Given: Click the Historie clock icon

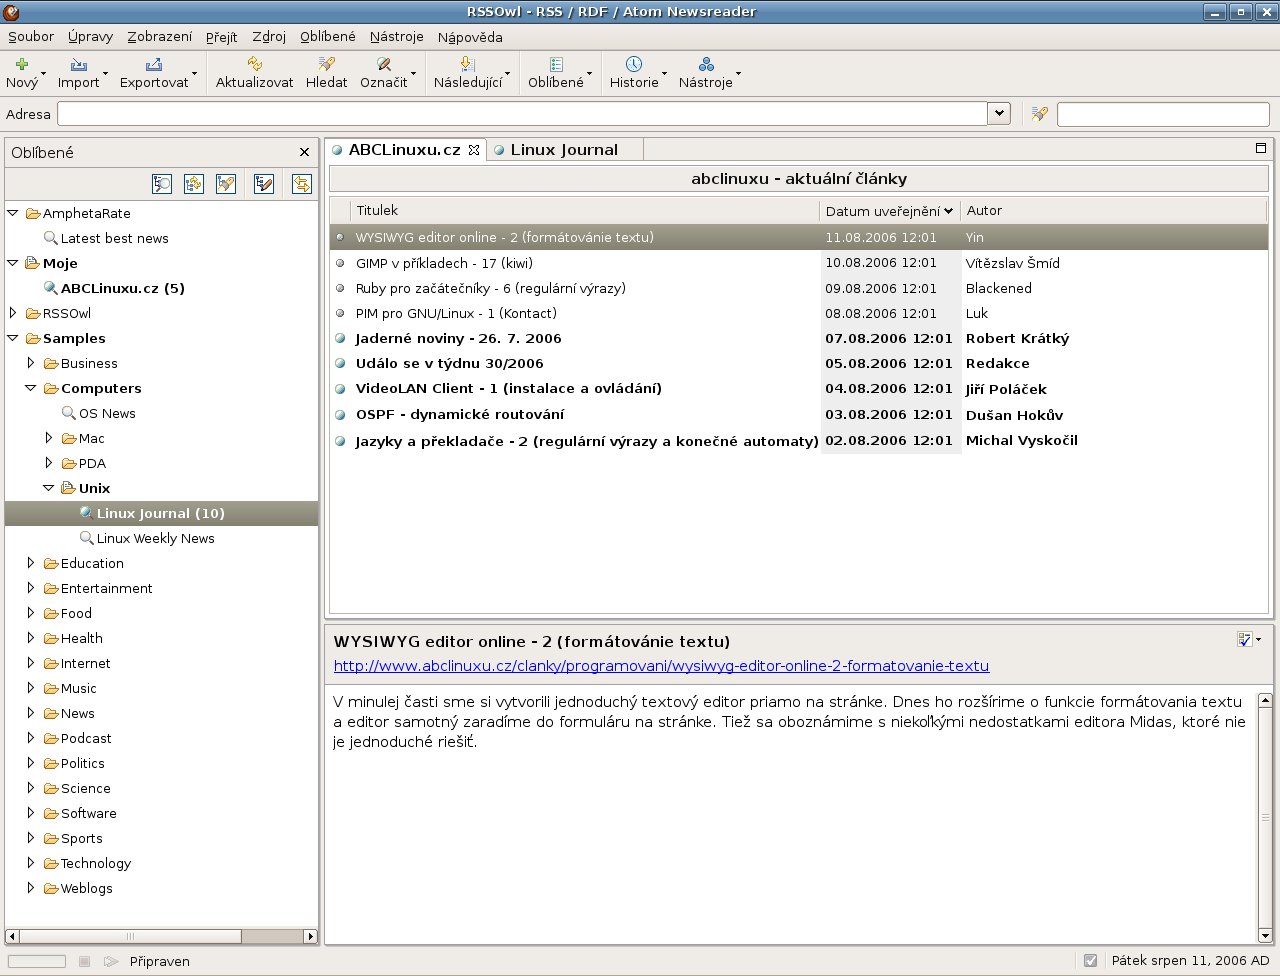Looking at the screenshot, I should coord(634,64).
